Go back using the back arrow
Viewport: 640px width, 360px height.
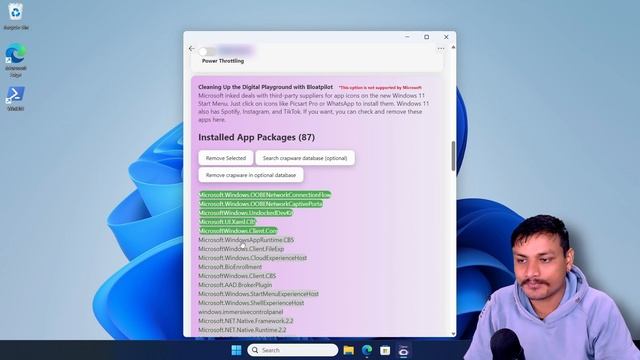191,49
